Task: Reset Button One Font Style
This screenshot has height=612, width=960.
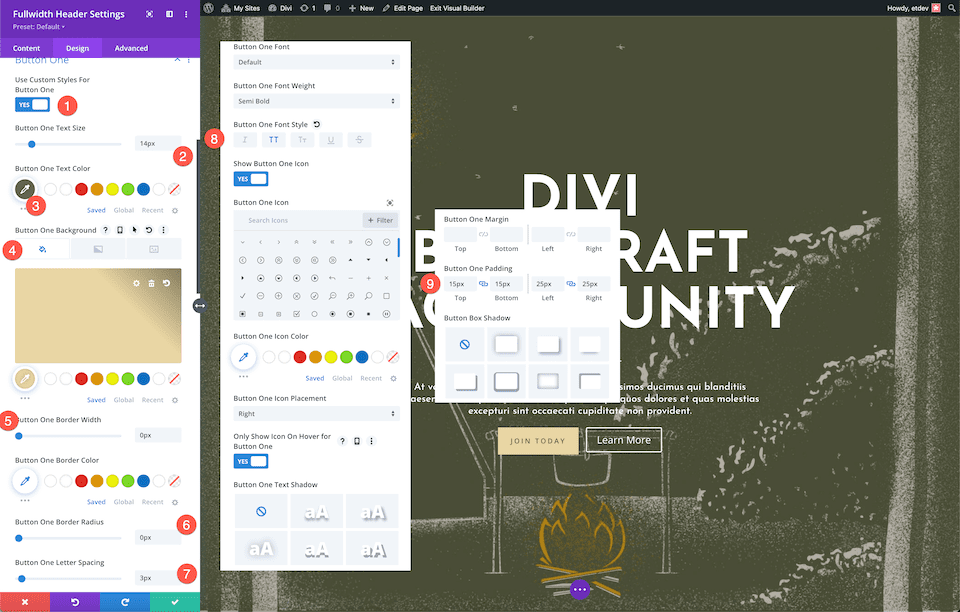Action: tap(317, 124)
